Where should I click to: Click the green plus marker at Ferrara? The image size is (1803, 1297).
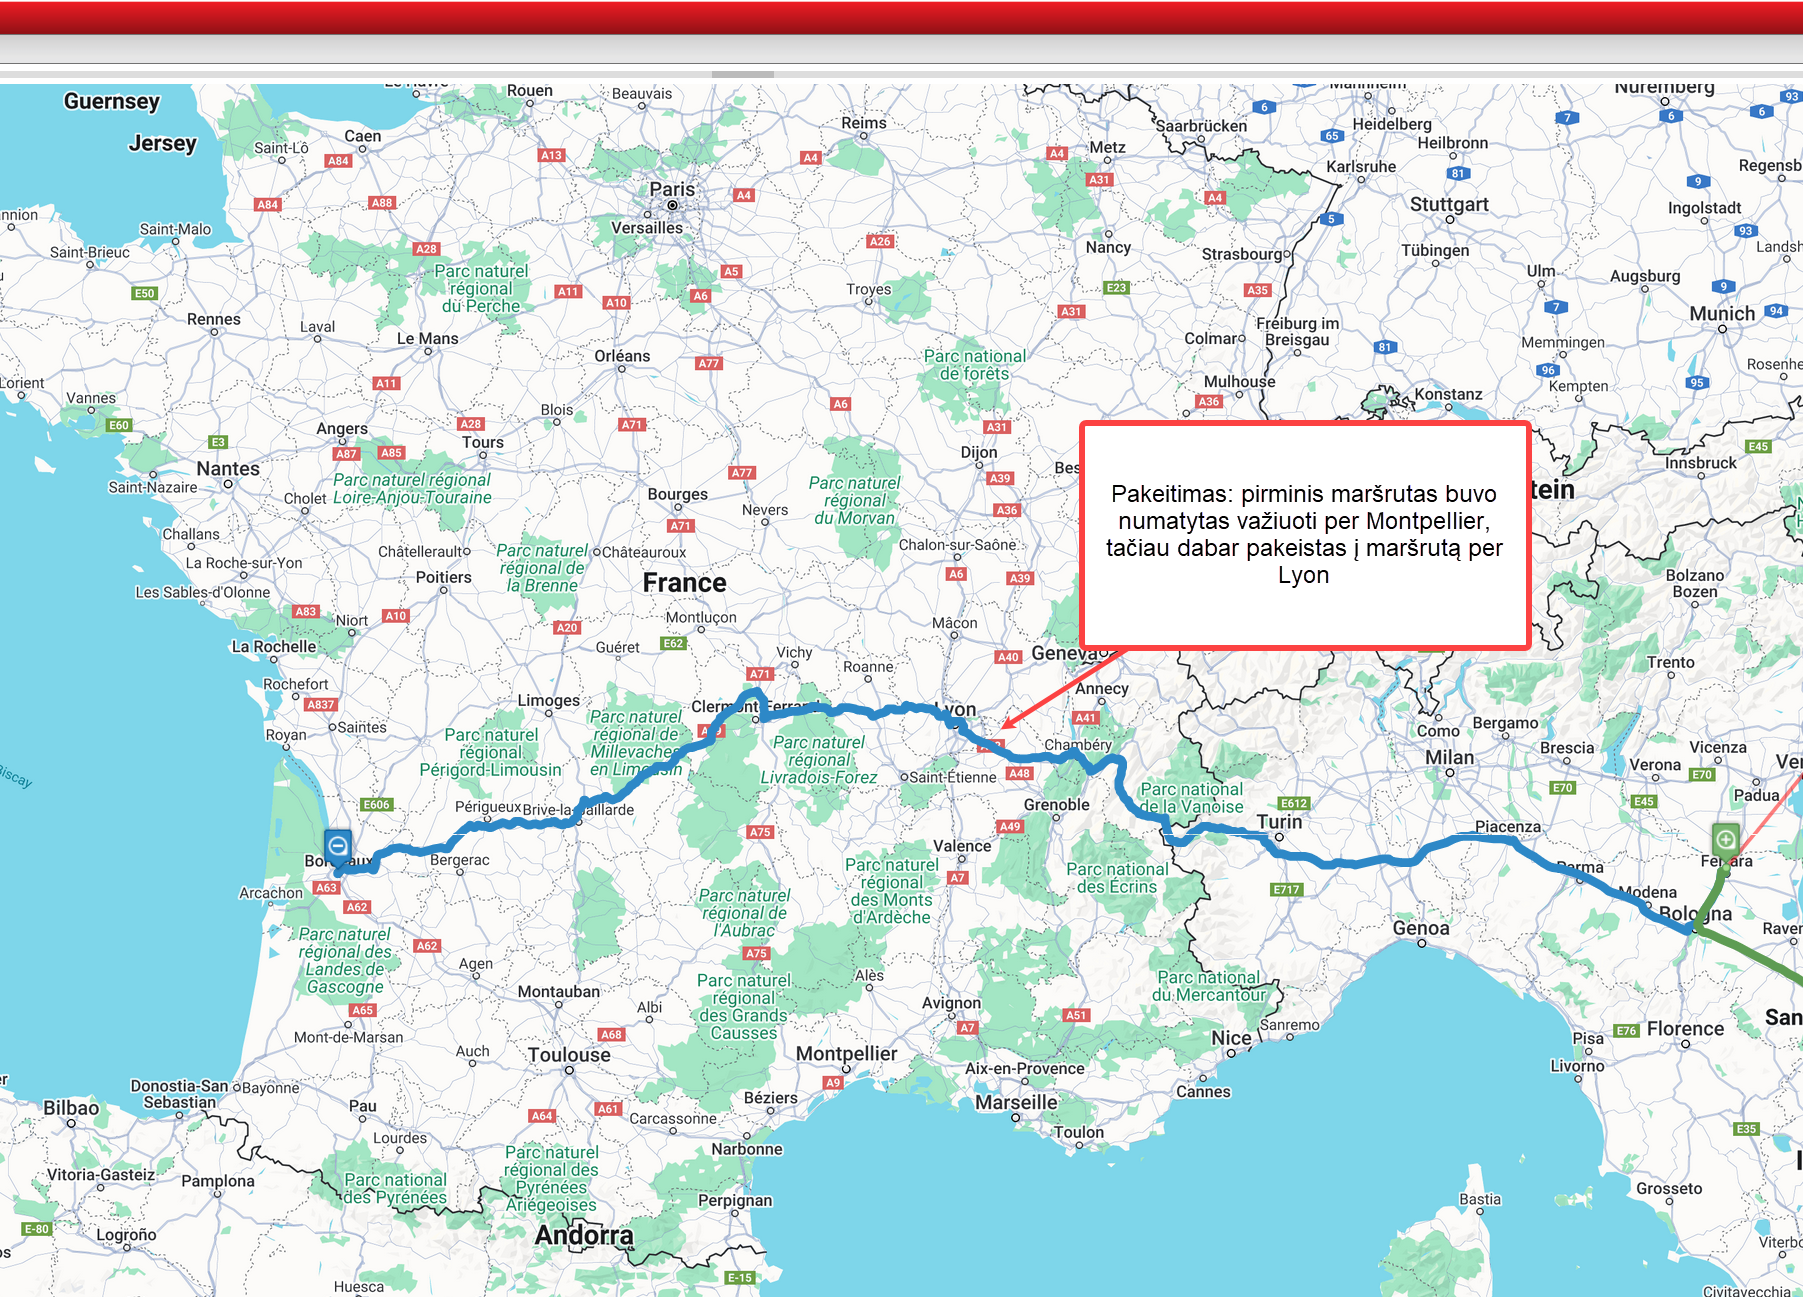(1725, 840)
